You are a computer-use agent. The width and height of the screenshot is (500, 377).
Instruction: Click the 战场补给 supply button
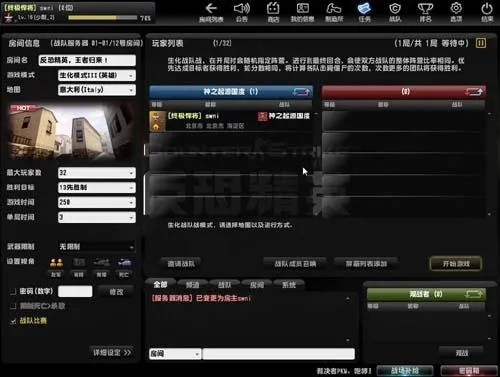tap(405, 371)
